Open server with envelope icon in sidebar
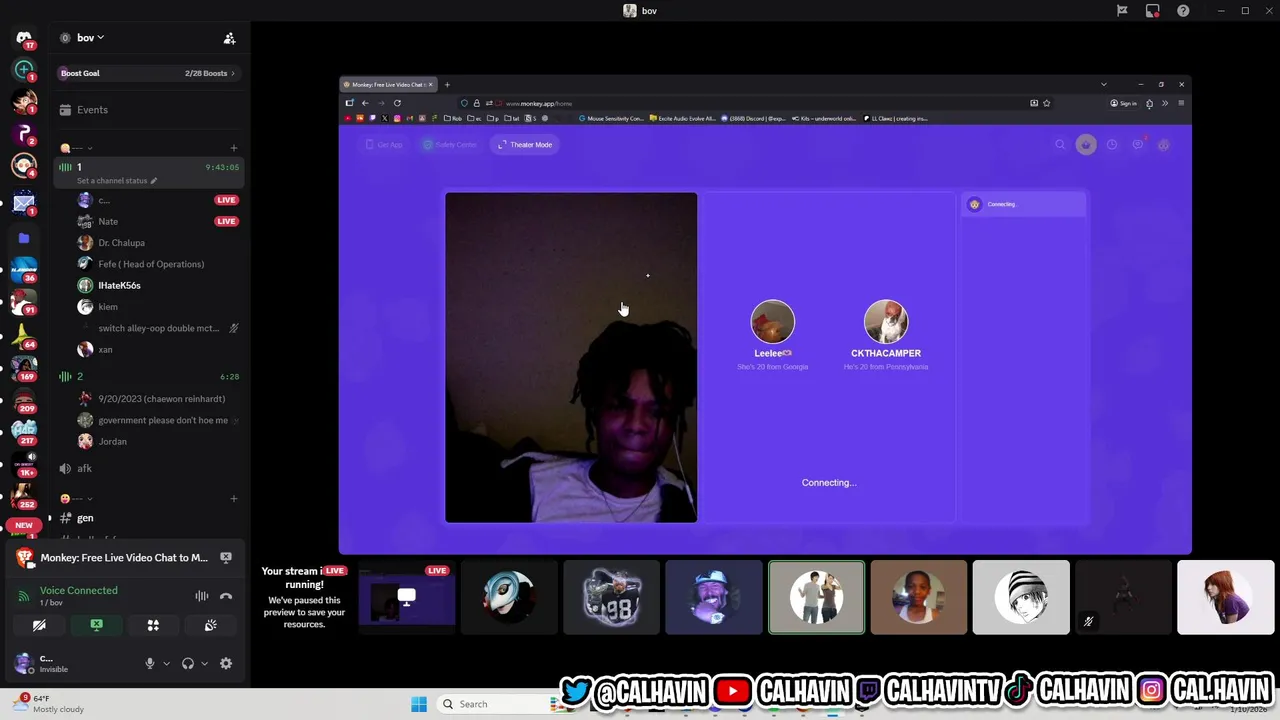This screenshot has height=720, width=1280. click(x=24, y=204)
